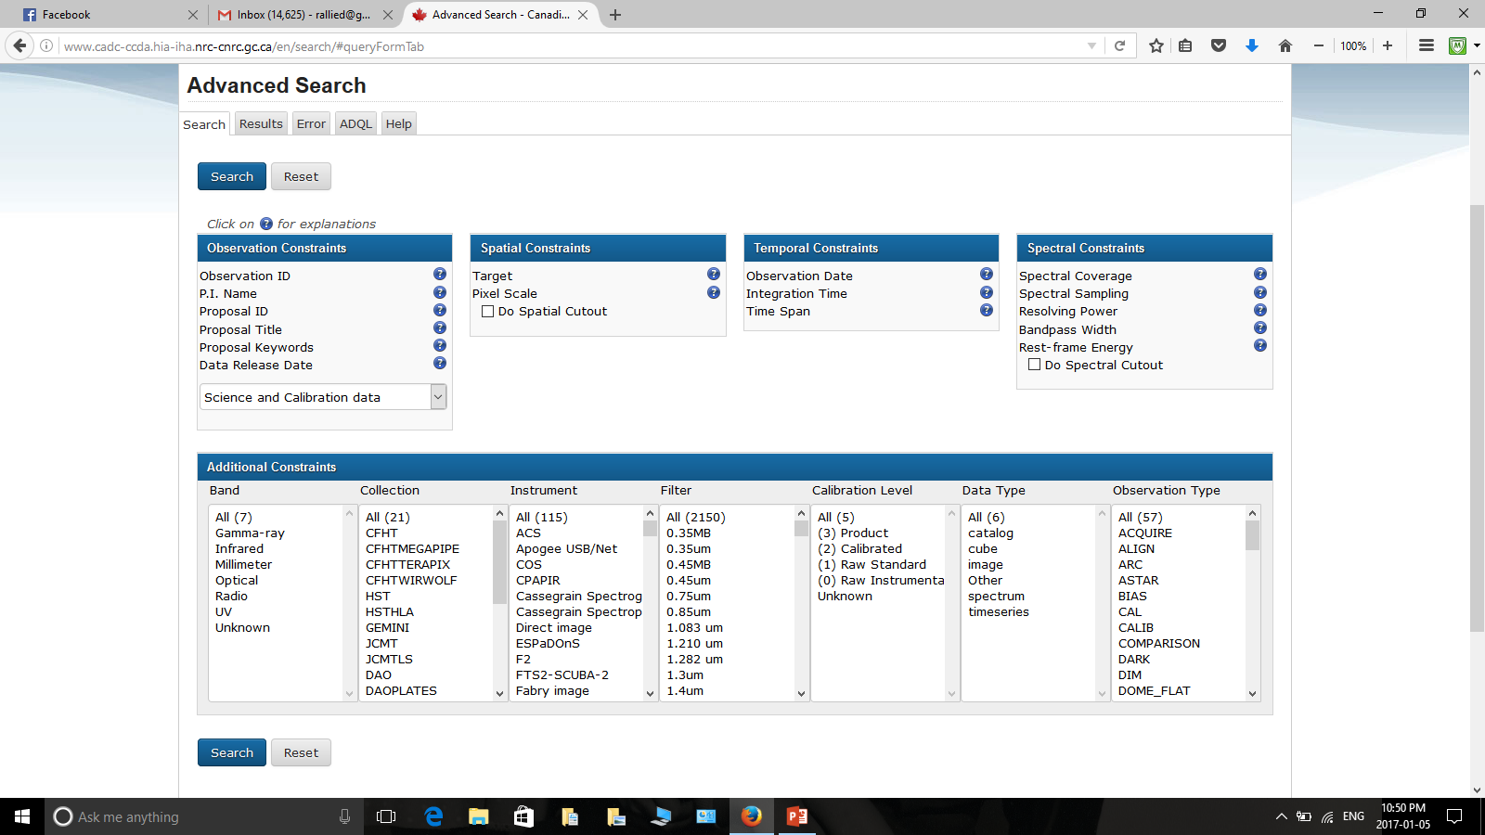This screenshot has width=1485, height=835.
Task: Switch to Help tab
Action: (399, 124)
